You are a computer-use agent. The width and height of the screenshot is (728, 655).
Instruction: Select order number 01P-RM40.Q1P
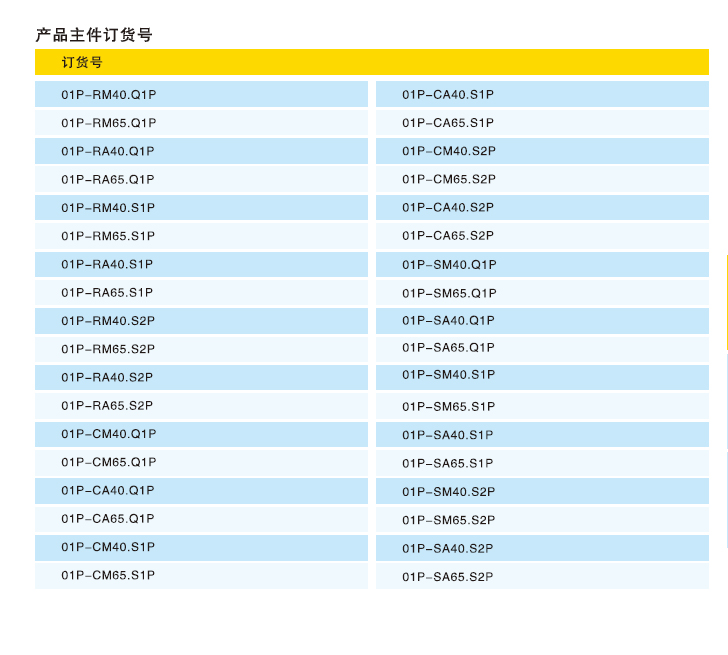(x=108, y=95)
